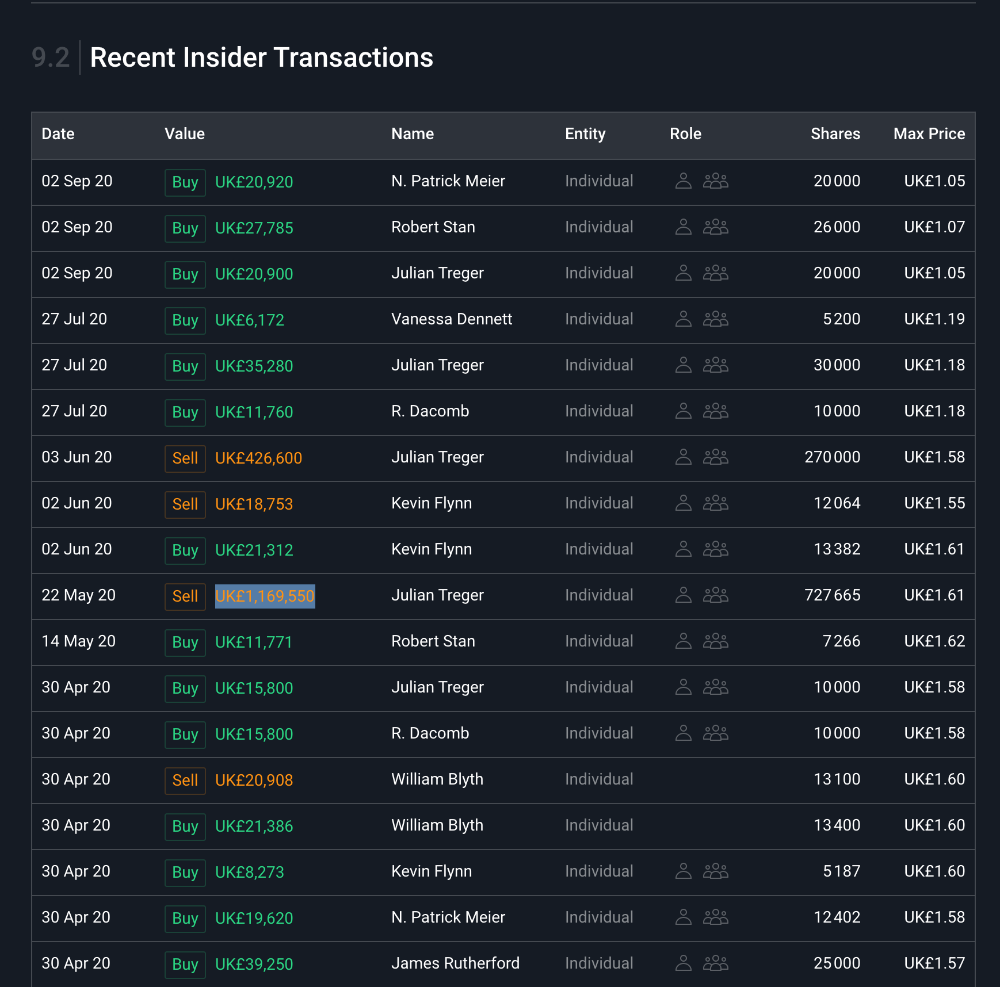Click person icon in Kevin Flynn's UK£8,273 row
This screenshot has height=987, width=1000.
pos(684,871)
